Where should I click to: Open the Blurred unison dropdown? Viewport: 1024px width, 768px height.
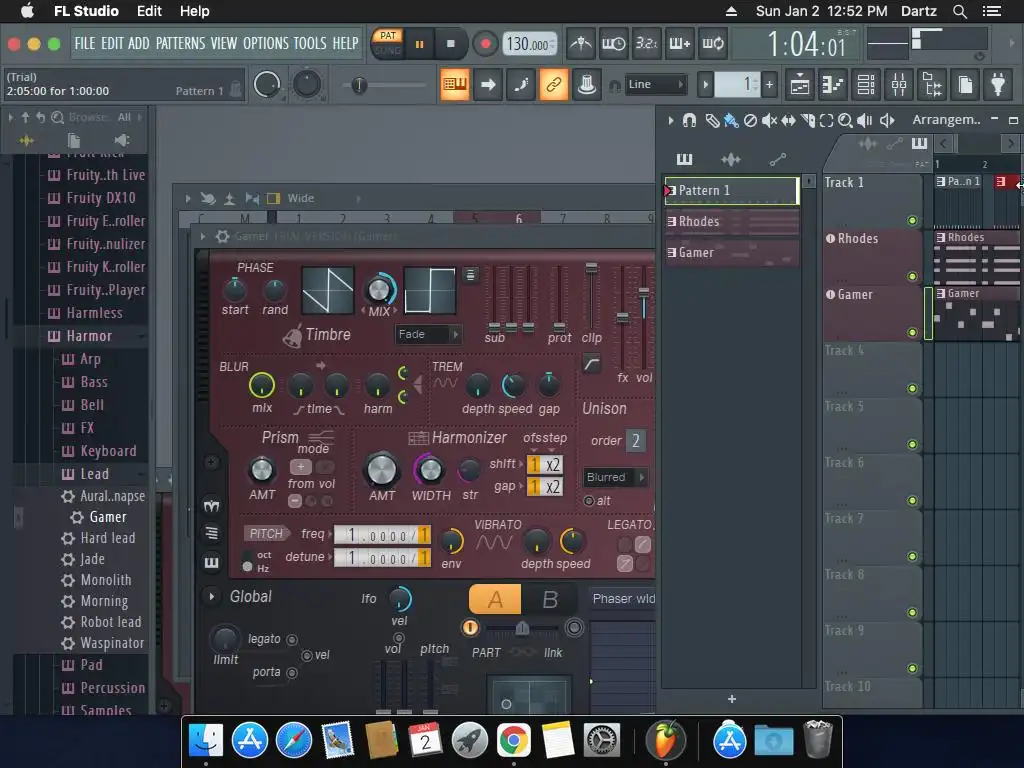tap(615, 477)
